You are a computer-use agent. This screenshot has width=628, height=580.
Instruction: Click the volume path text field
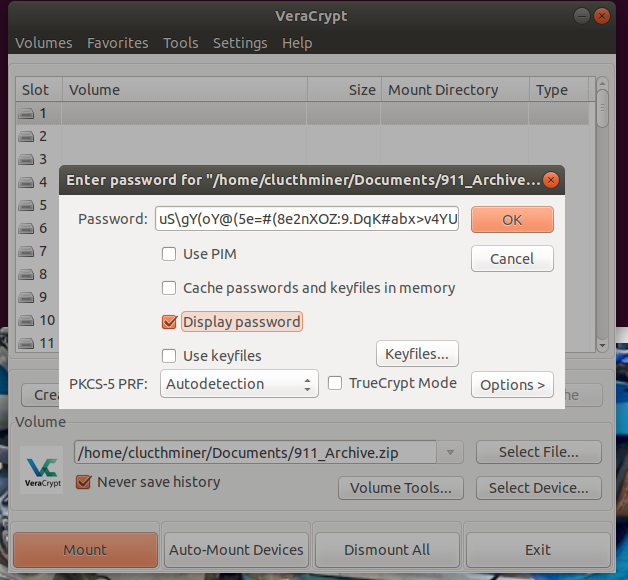[x=255, y=453]
